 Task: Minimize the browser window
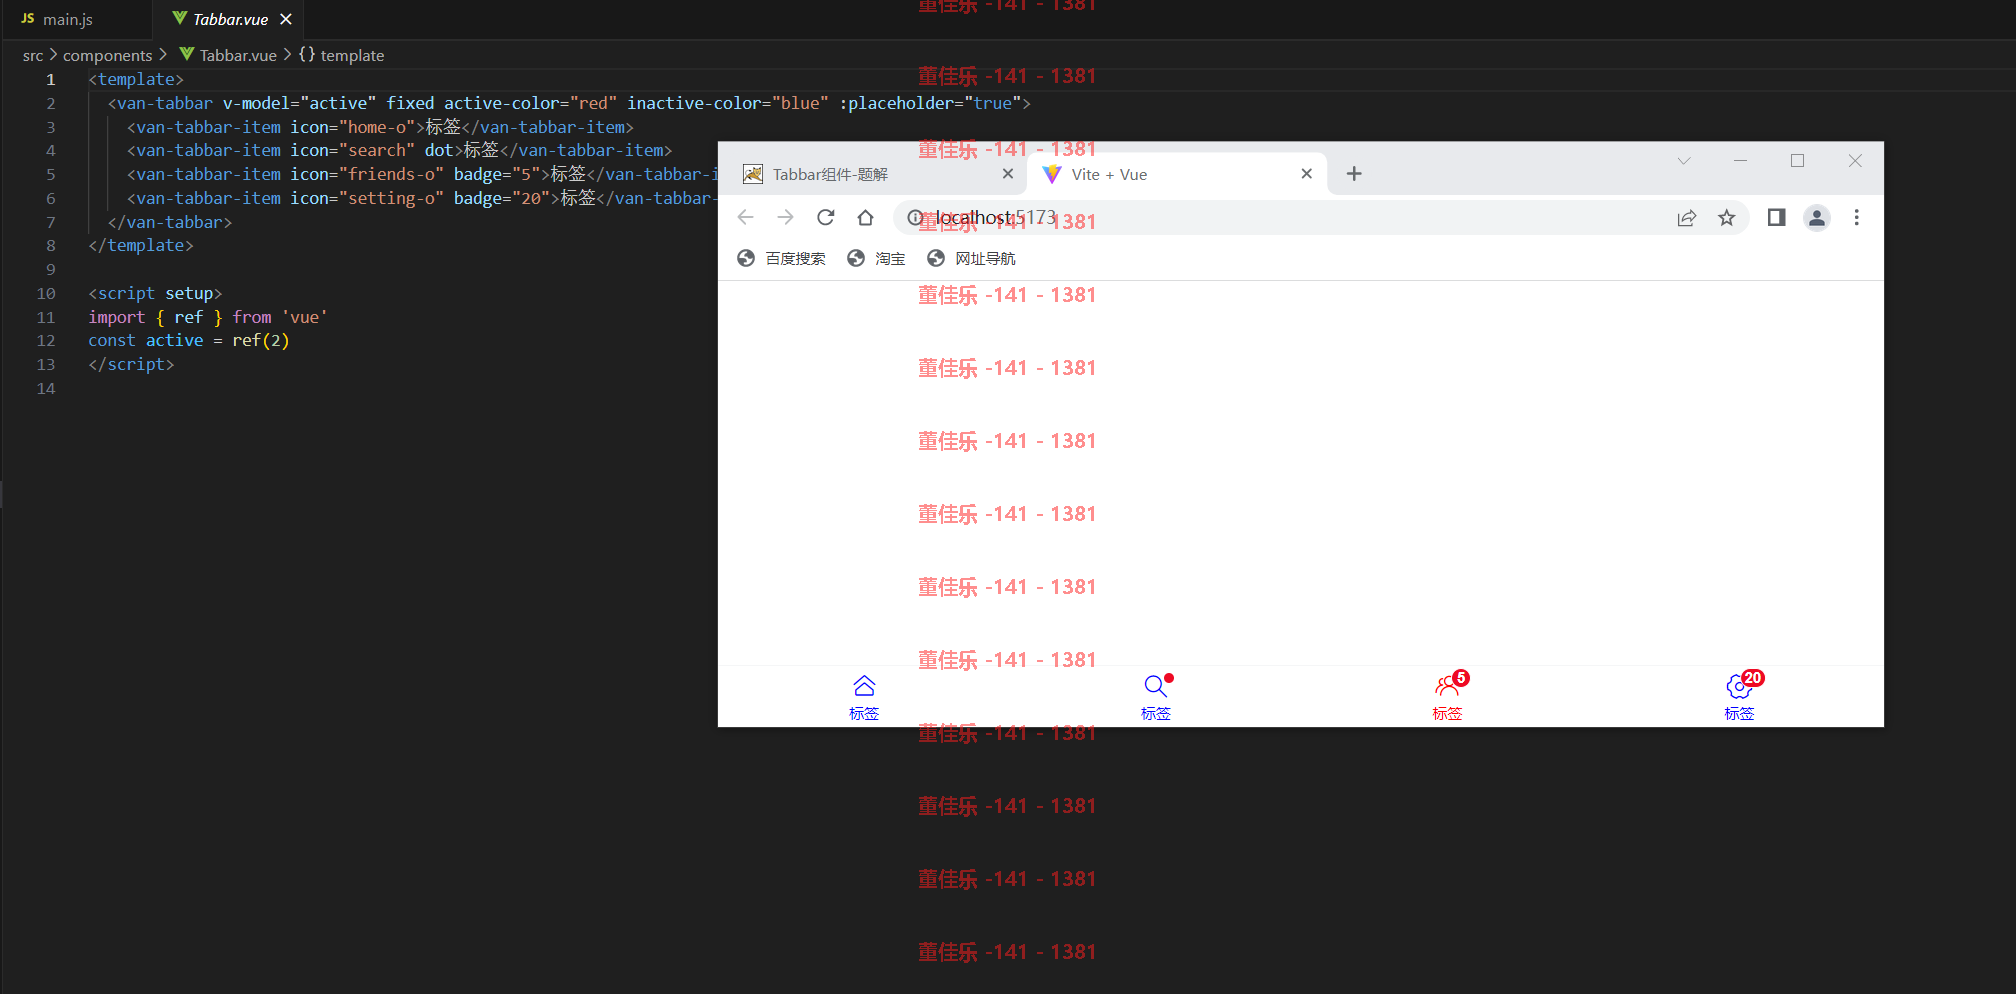click(x=1740, y=161)
